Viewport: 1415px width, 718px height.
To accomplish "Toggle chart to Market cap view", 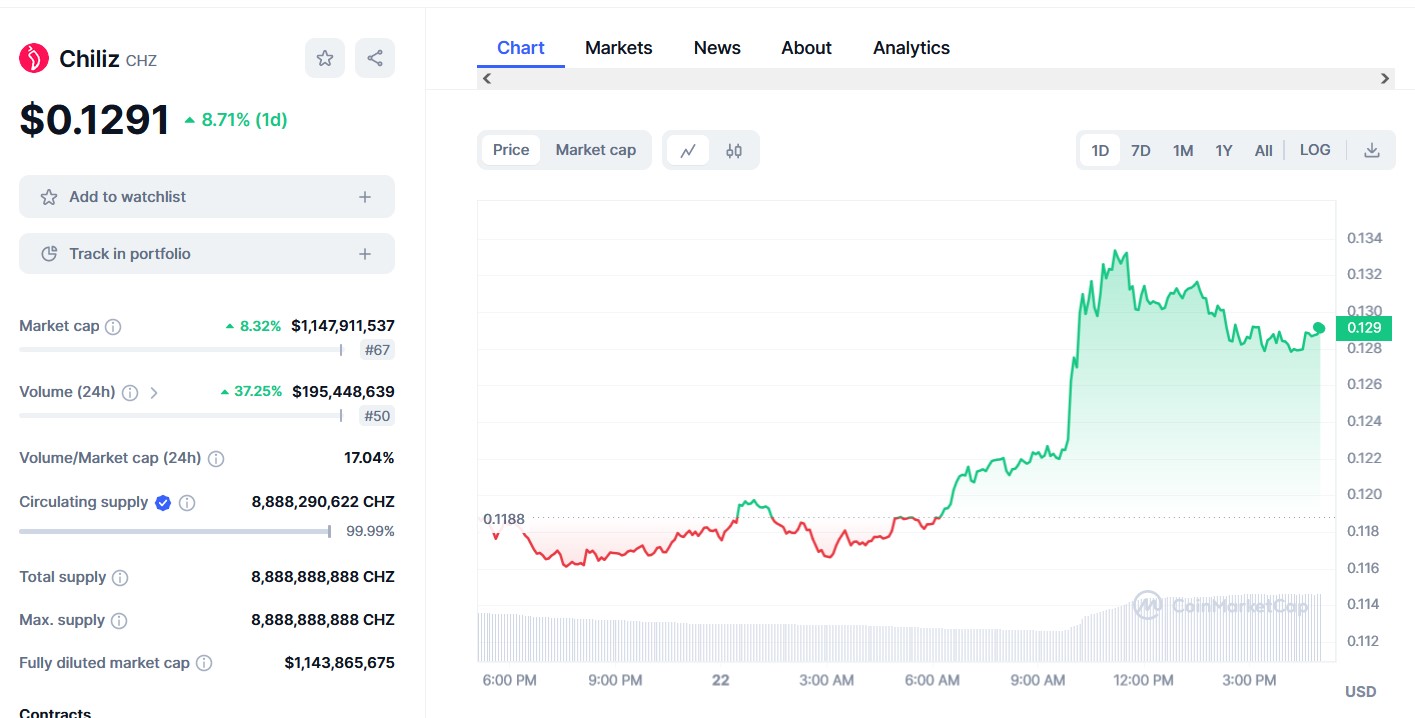I will pos(595,150).
